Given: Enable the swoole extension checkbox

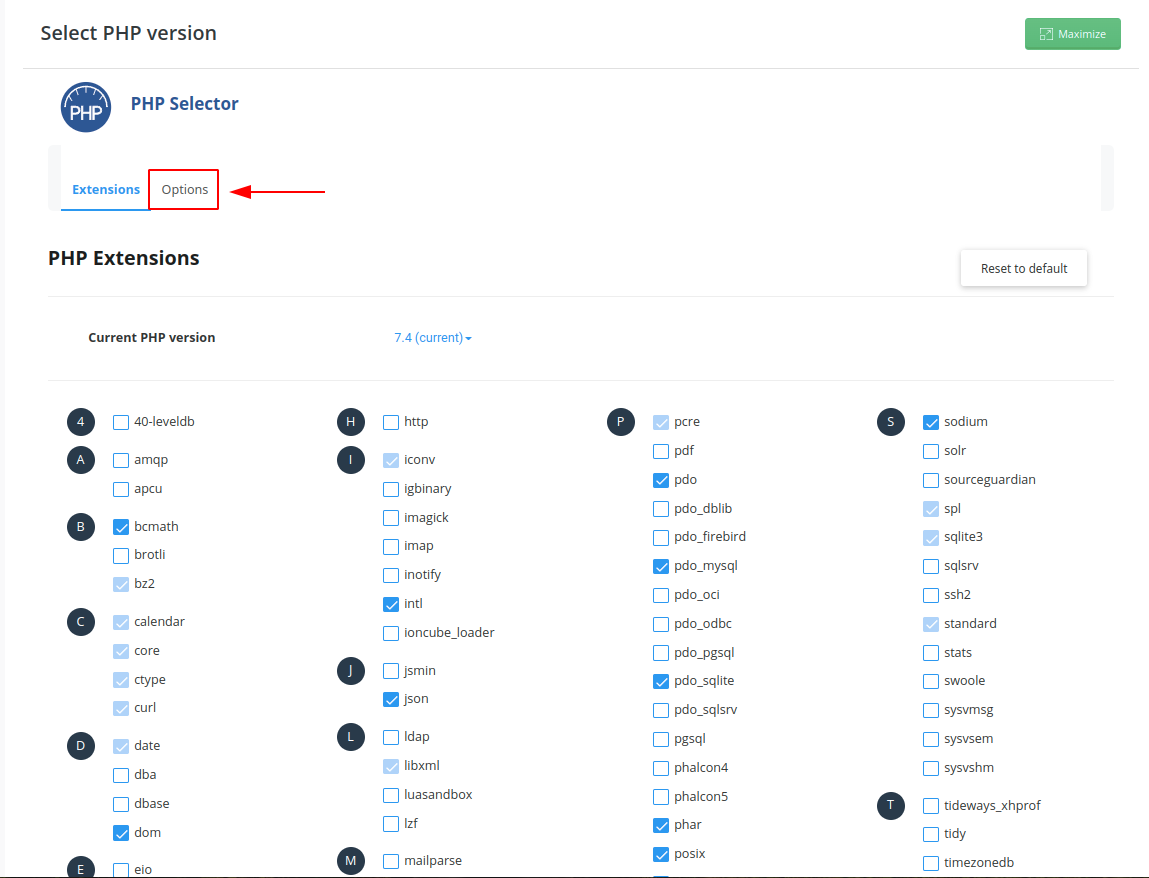Looking at the screenshot, I should pos(931,682).
